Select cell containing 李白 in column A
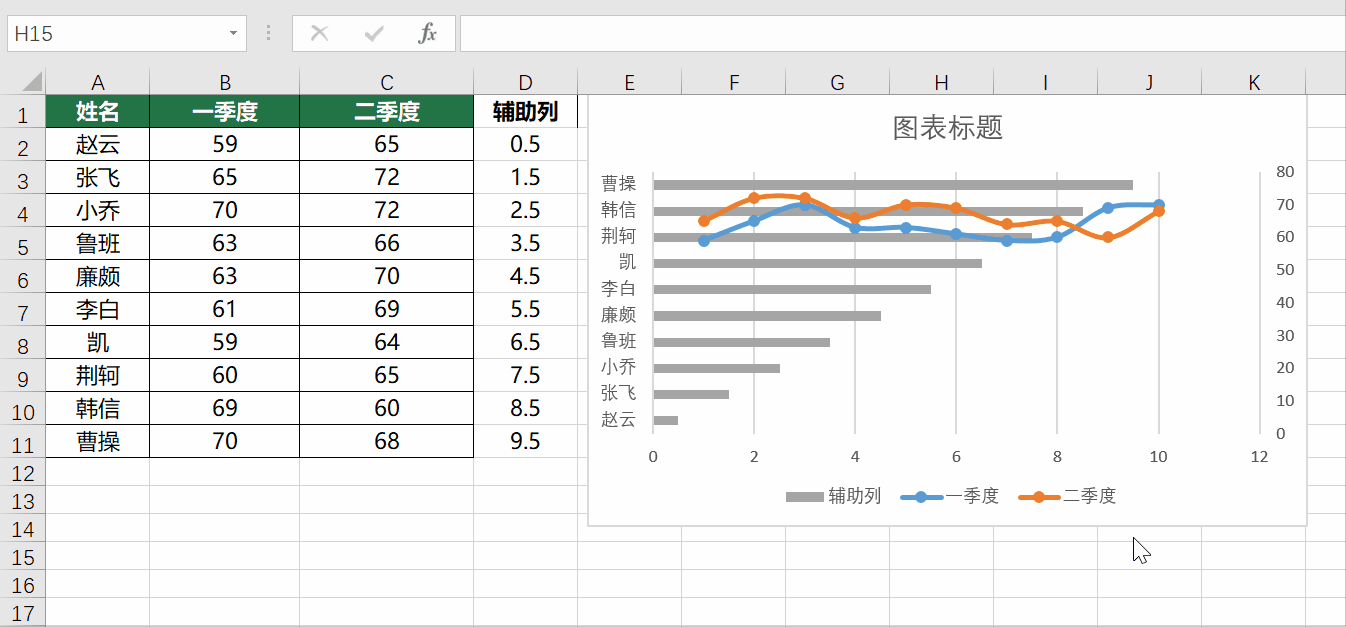Image resolution: width=1346 pixels, height=627 pixels. click(98, 309)
